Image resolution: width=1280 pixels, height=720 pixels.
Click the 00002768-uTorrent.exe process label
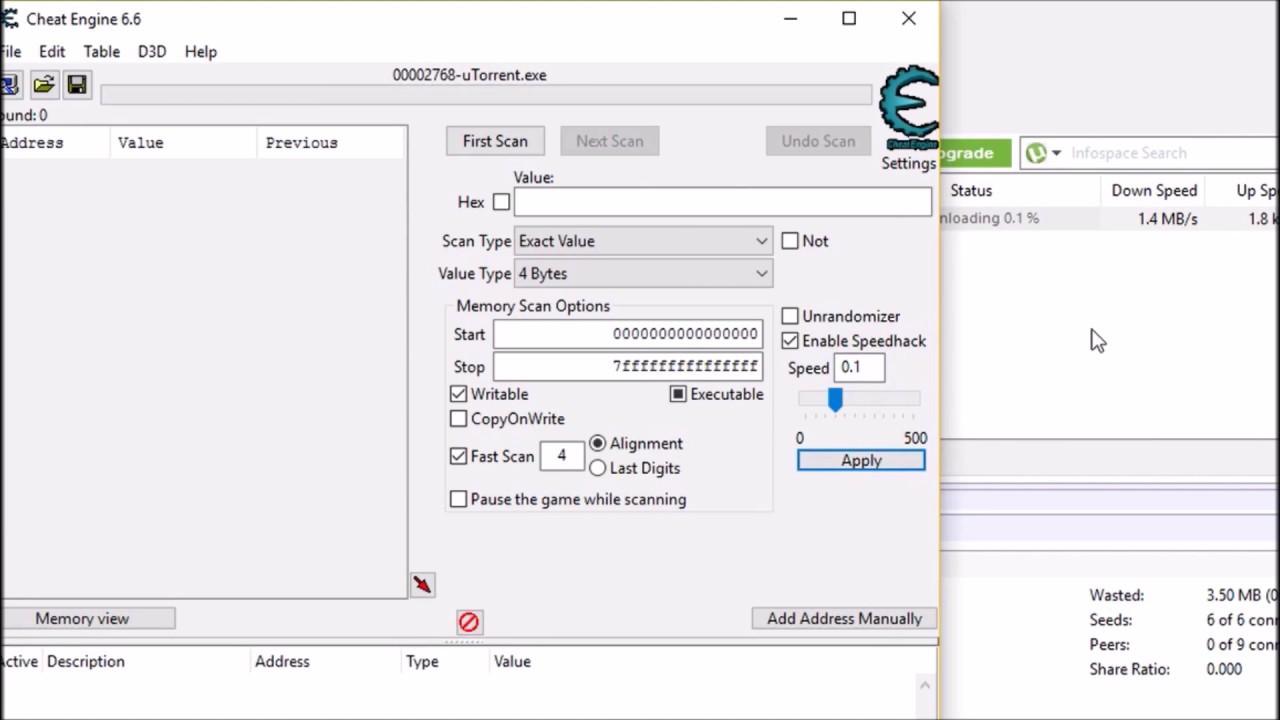[469, 75]
